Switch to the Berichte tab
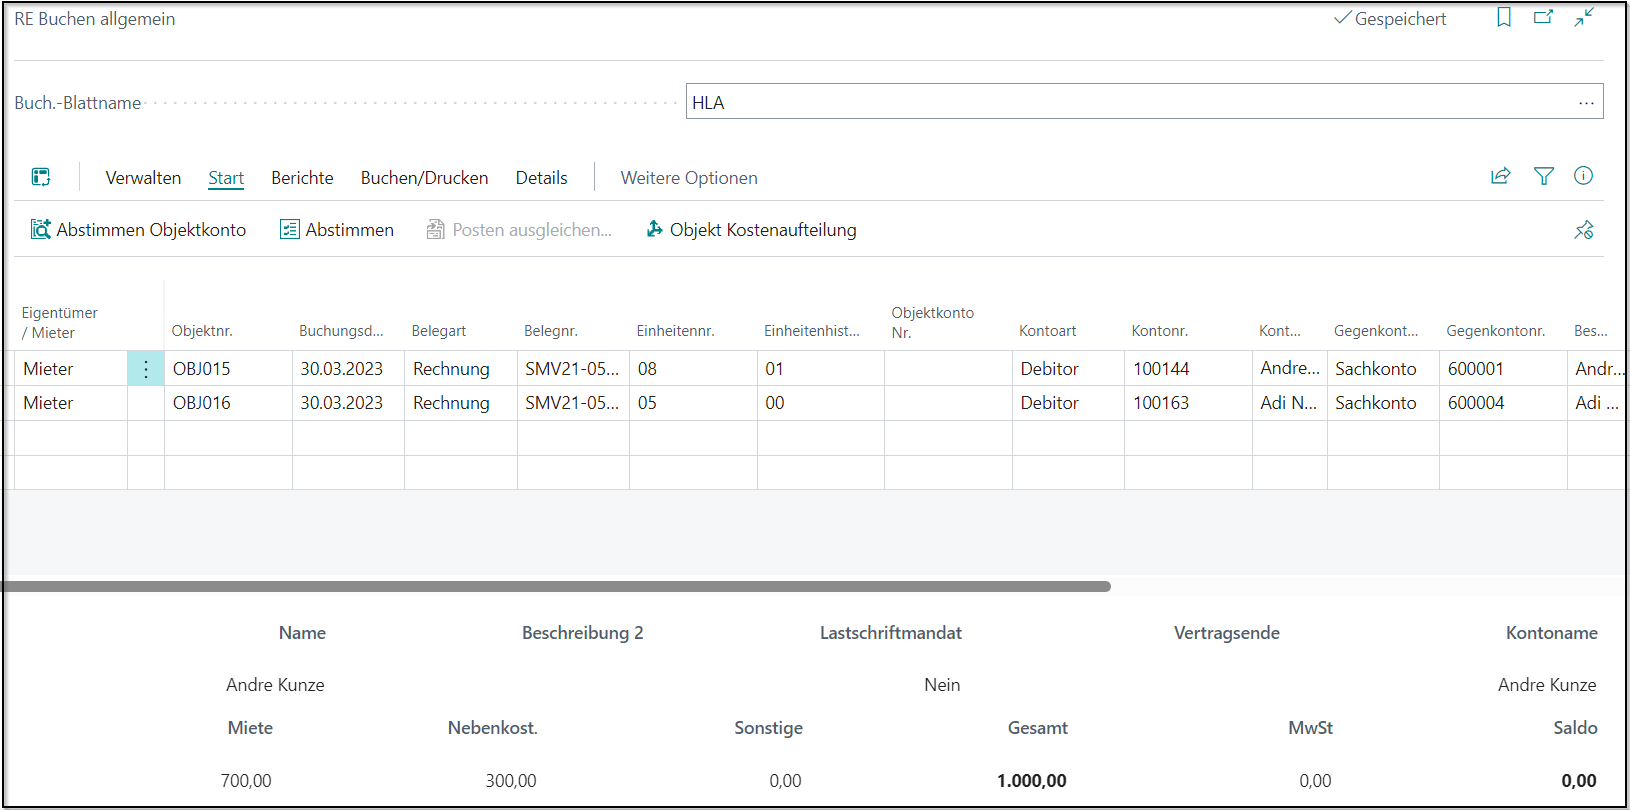 [302, 178]
